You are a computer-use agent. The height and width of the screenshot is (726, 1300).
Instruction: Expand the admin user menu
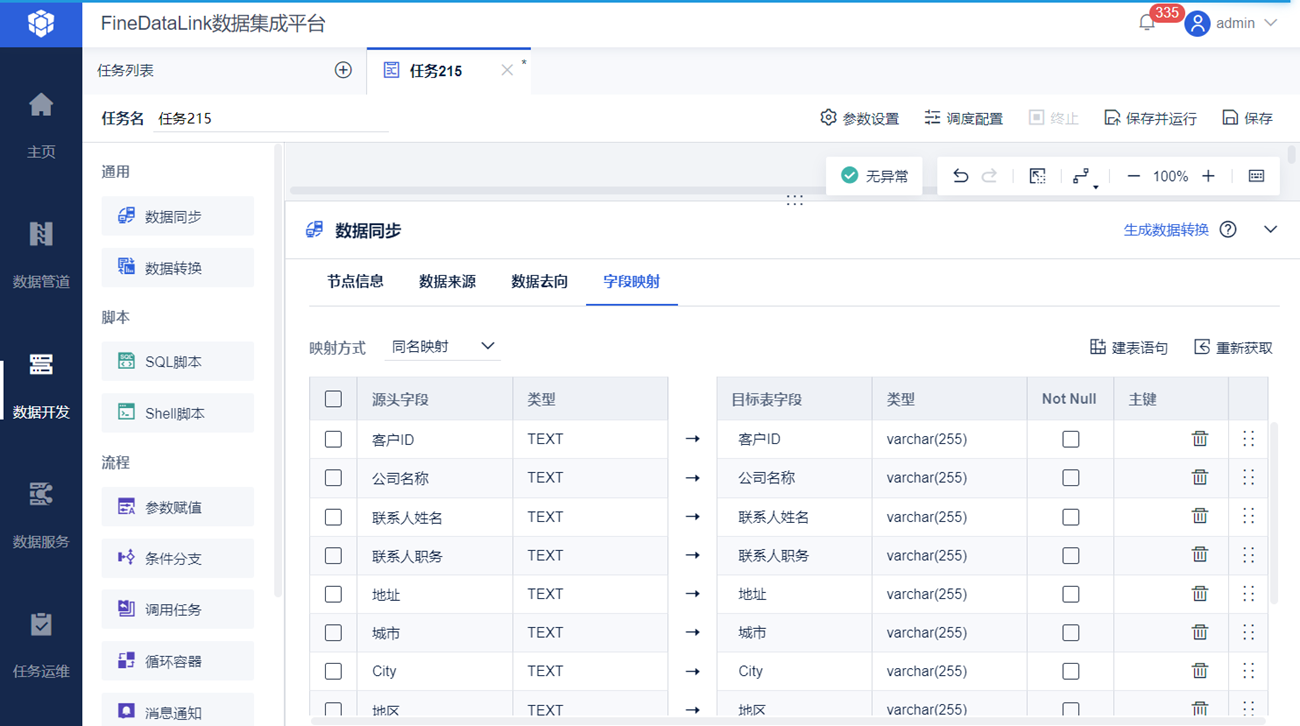click(1232, 23)
